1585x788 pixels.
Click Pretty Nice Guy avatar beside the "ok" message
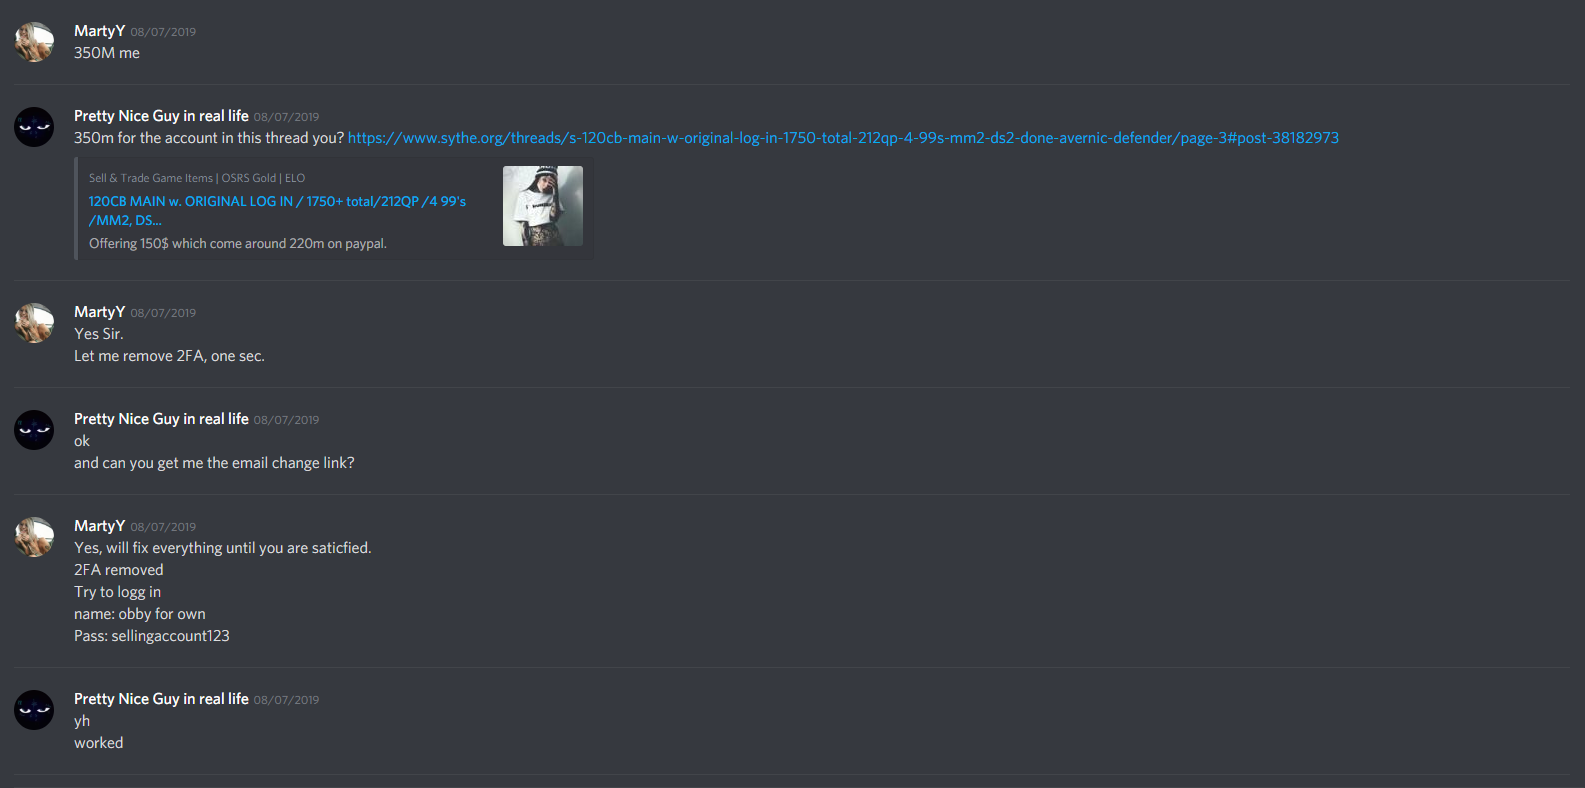point(34,430)
